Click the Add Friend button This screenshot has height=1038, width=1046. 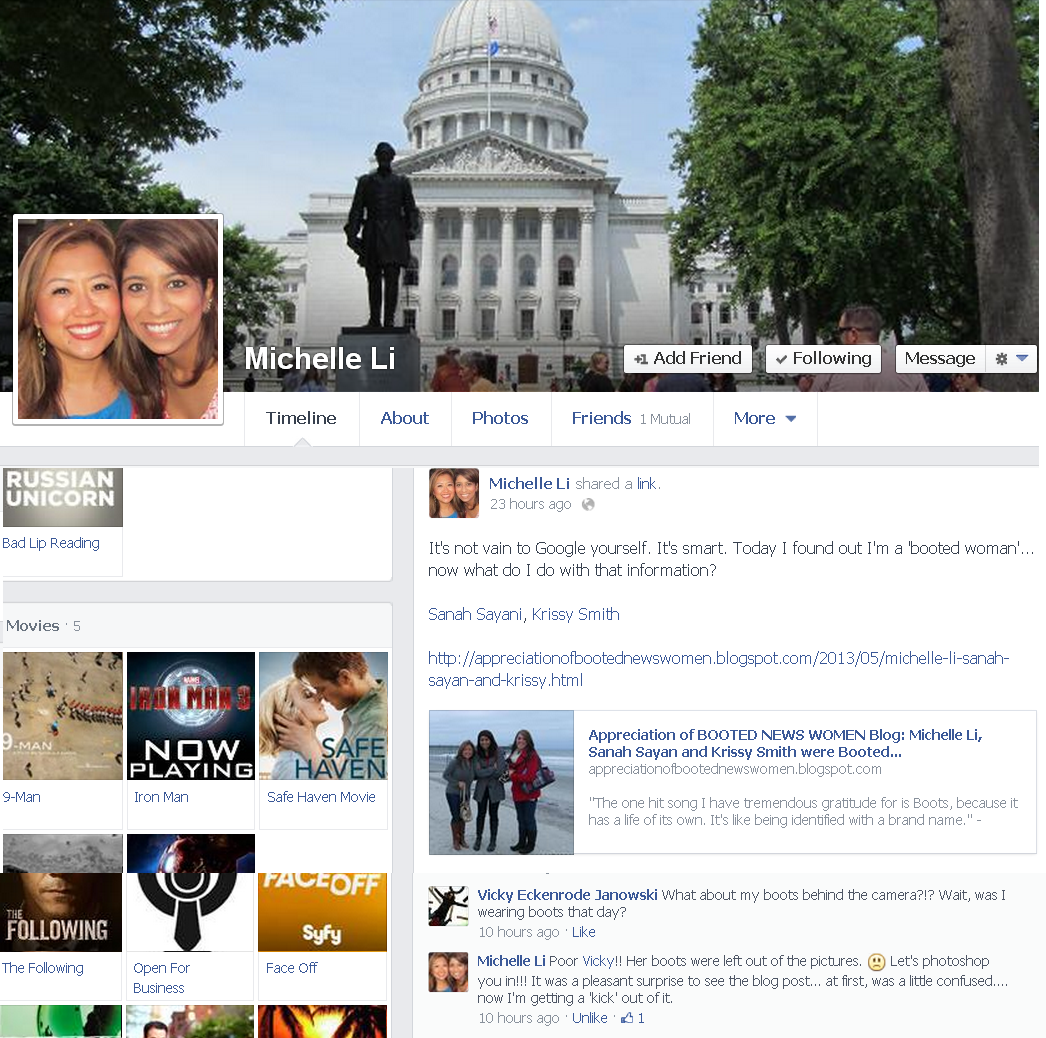[688, 359]
